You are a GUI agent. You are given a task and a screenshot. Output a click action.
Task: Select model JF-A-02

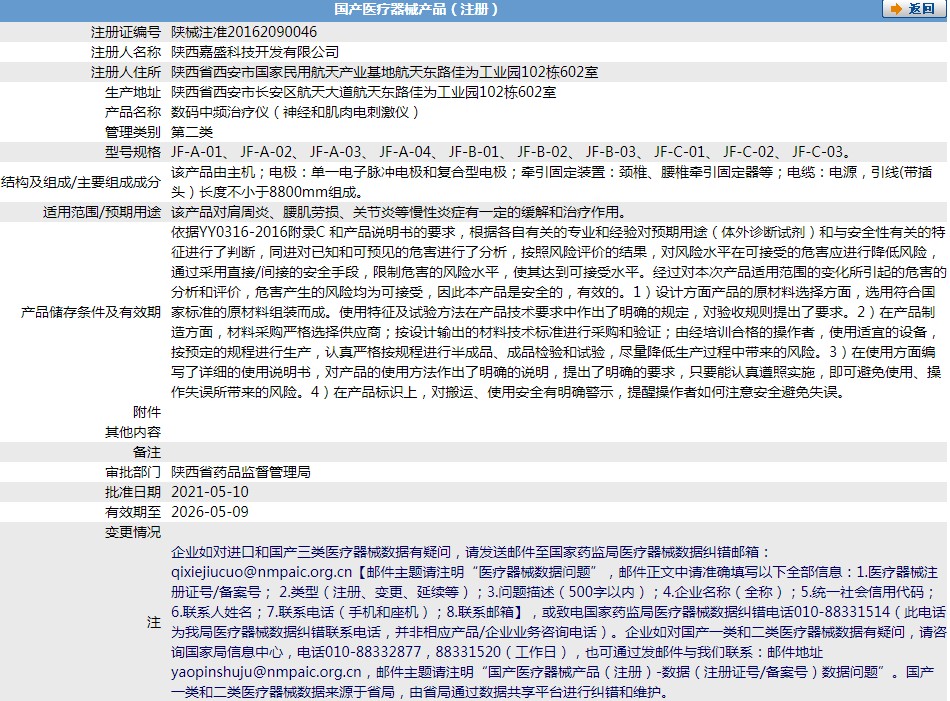tap(266, 152)
